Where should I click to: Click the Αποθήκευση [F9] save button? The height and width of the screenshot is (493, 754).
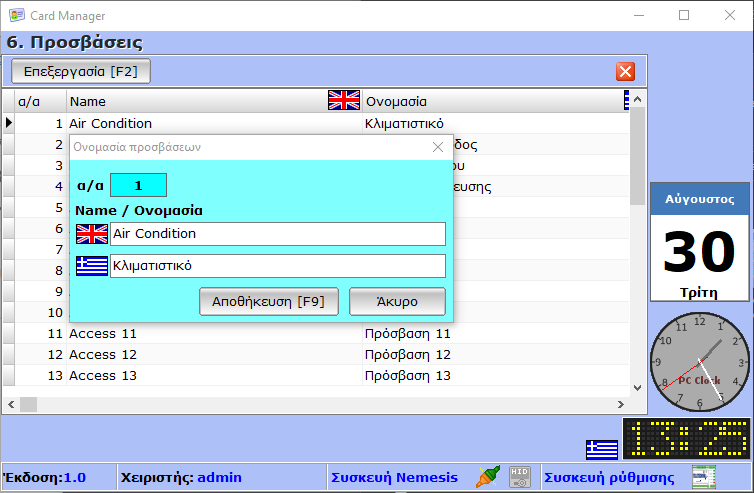pos(269,301)
